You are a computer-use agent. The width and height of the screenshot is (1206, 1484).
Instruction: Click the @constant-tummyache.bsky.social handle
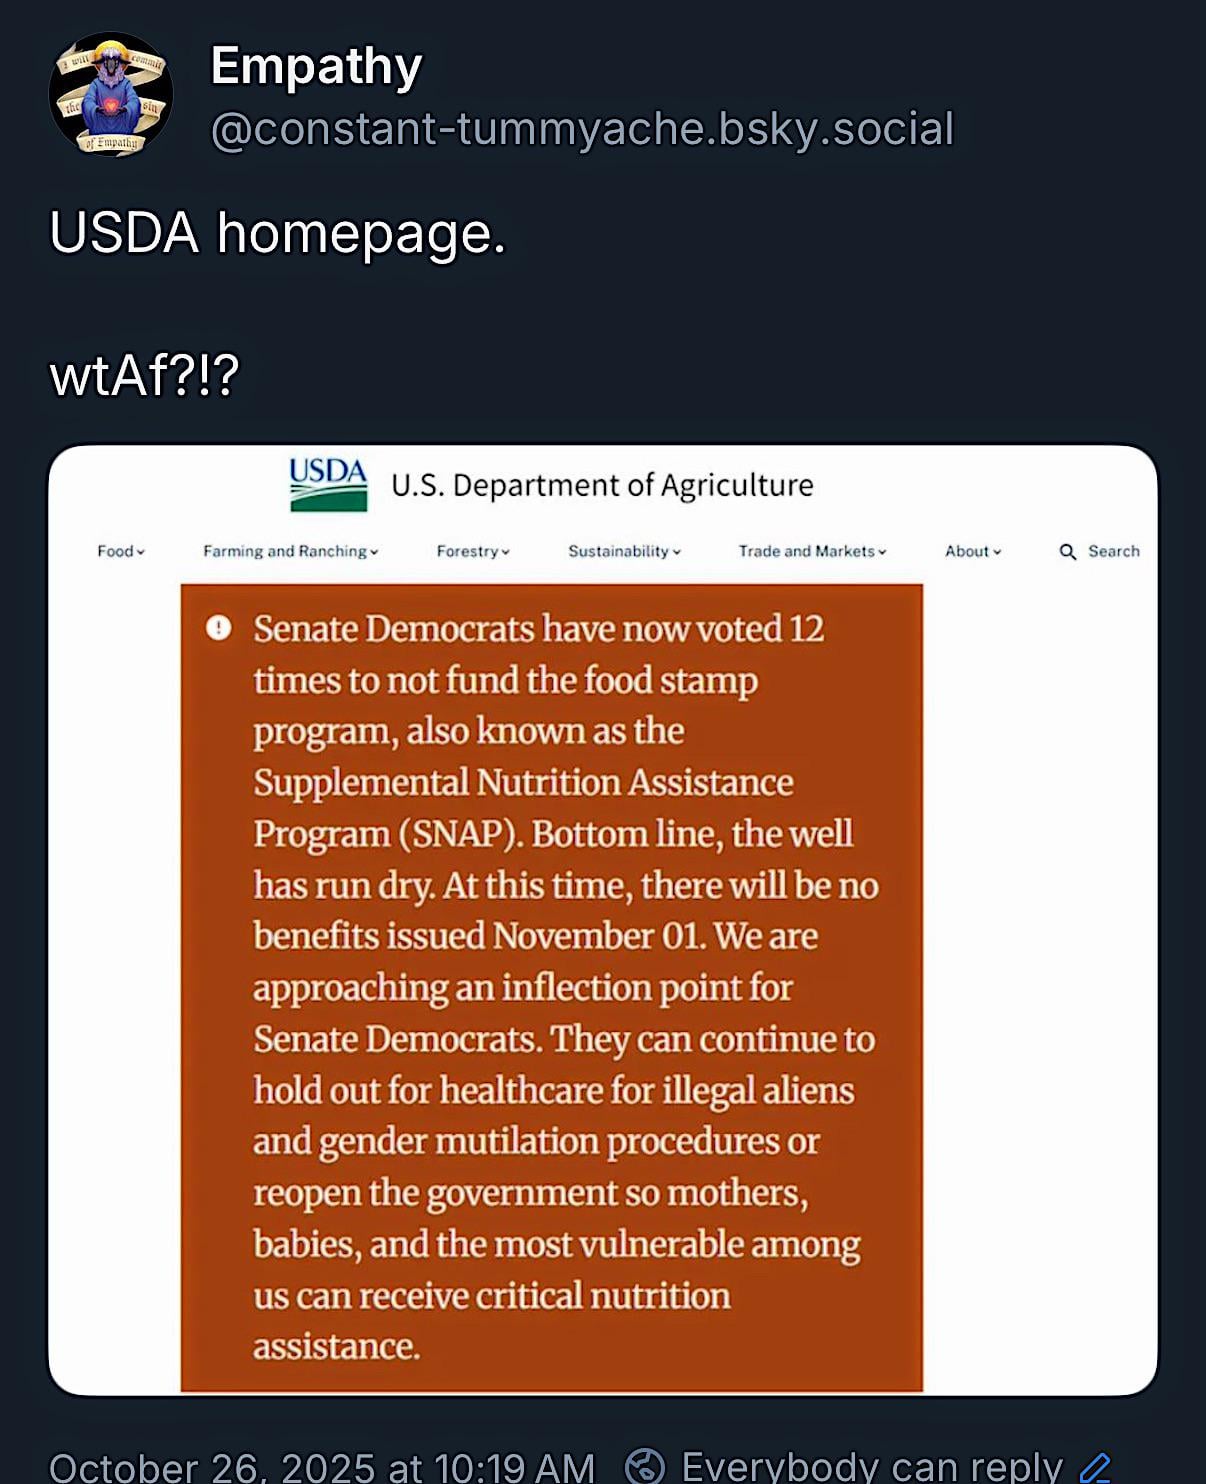(582, 130)
